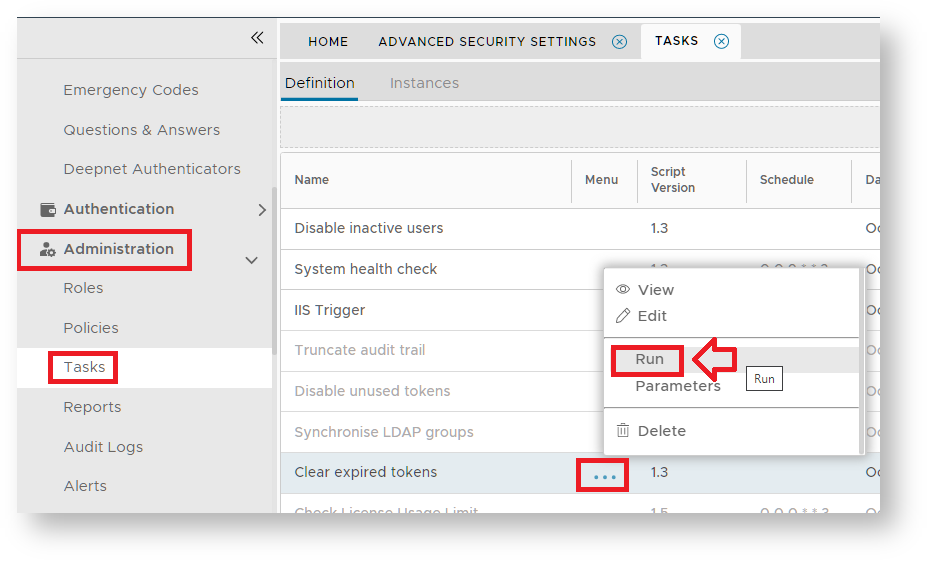This screenshot has width=928, height=561.
Task: Click the trash icon beside Delete
Action: (623, 431)
